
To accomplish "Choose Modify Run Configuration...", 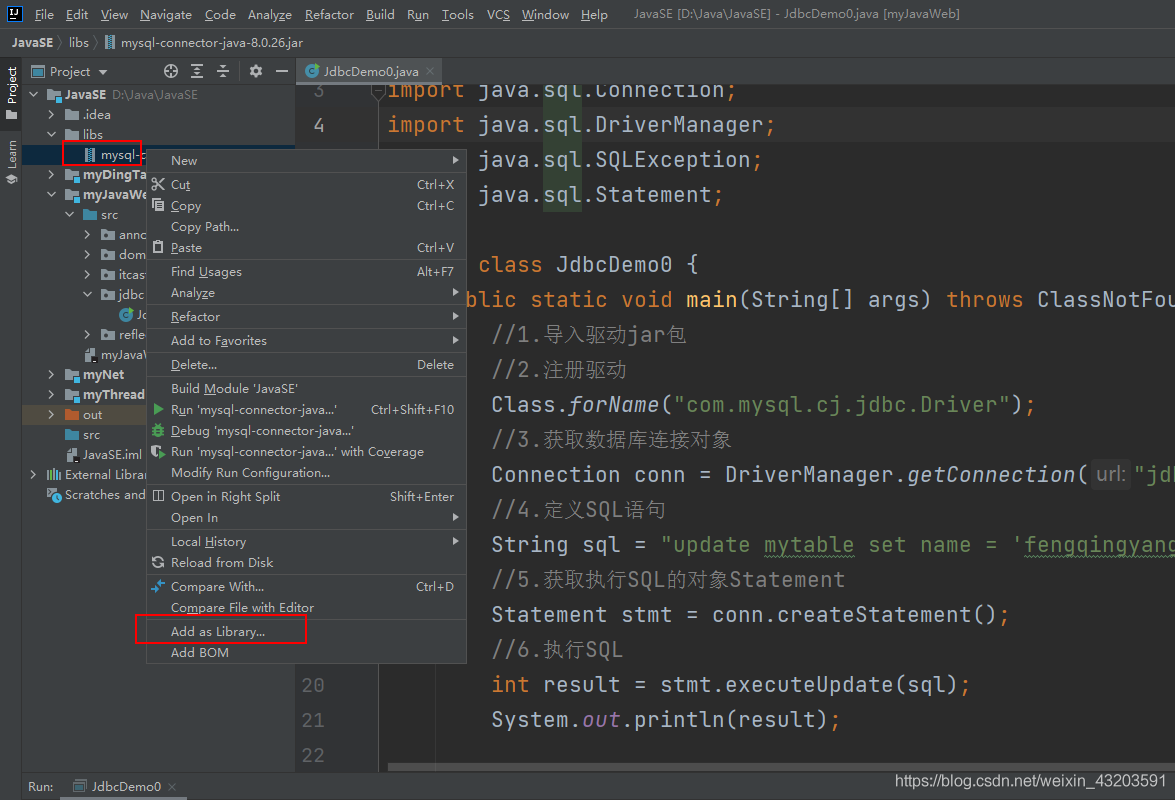I will [x=306, y=473].
